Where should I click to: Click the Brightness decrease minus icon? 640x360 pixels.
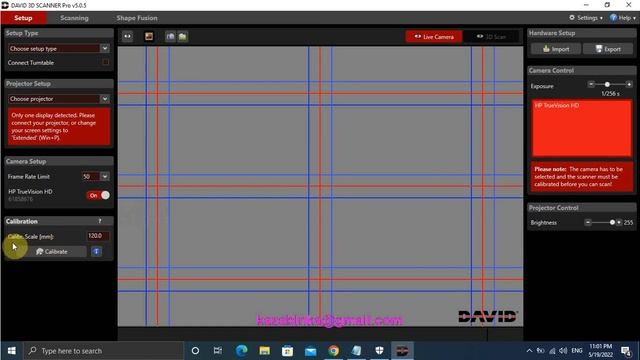(x=587, y=222)
